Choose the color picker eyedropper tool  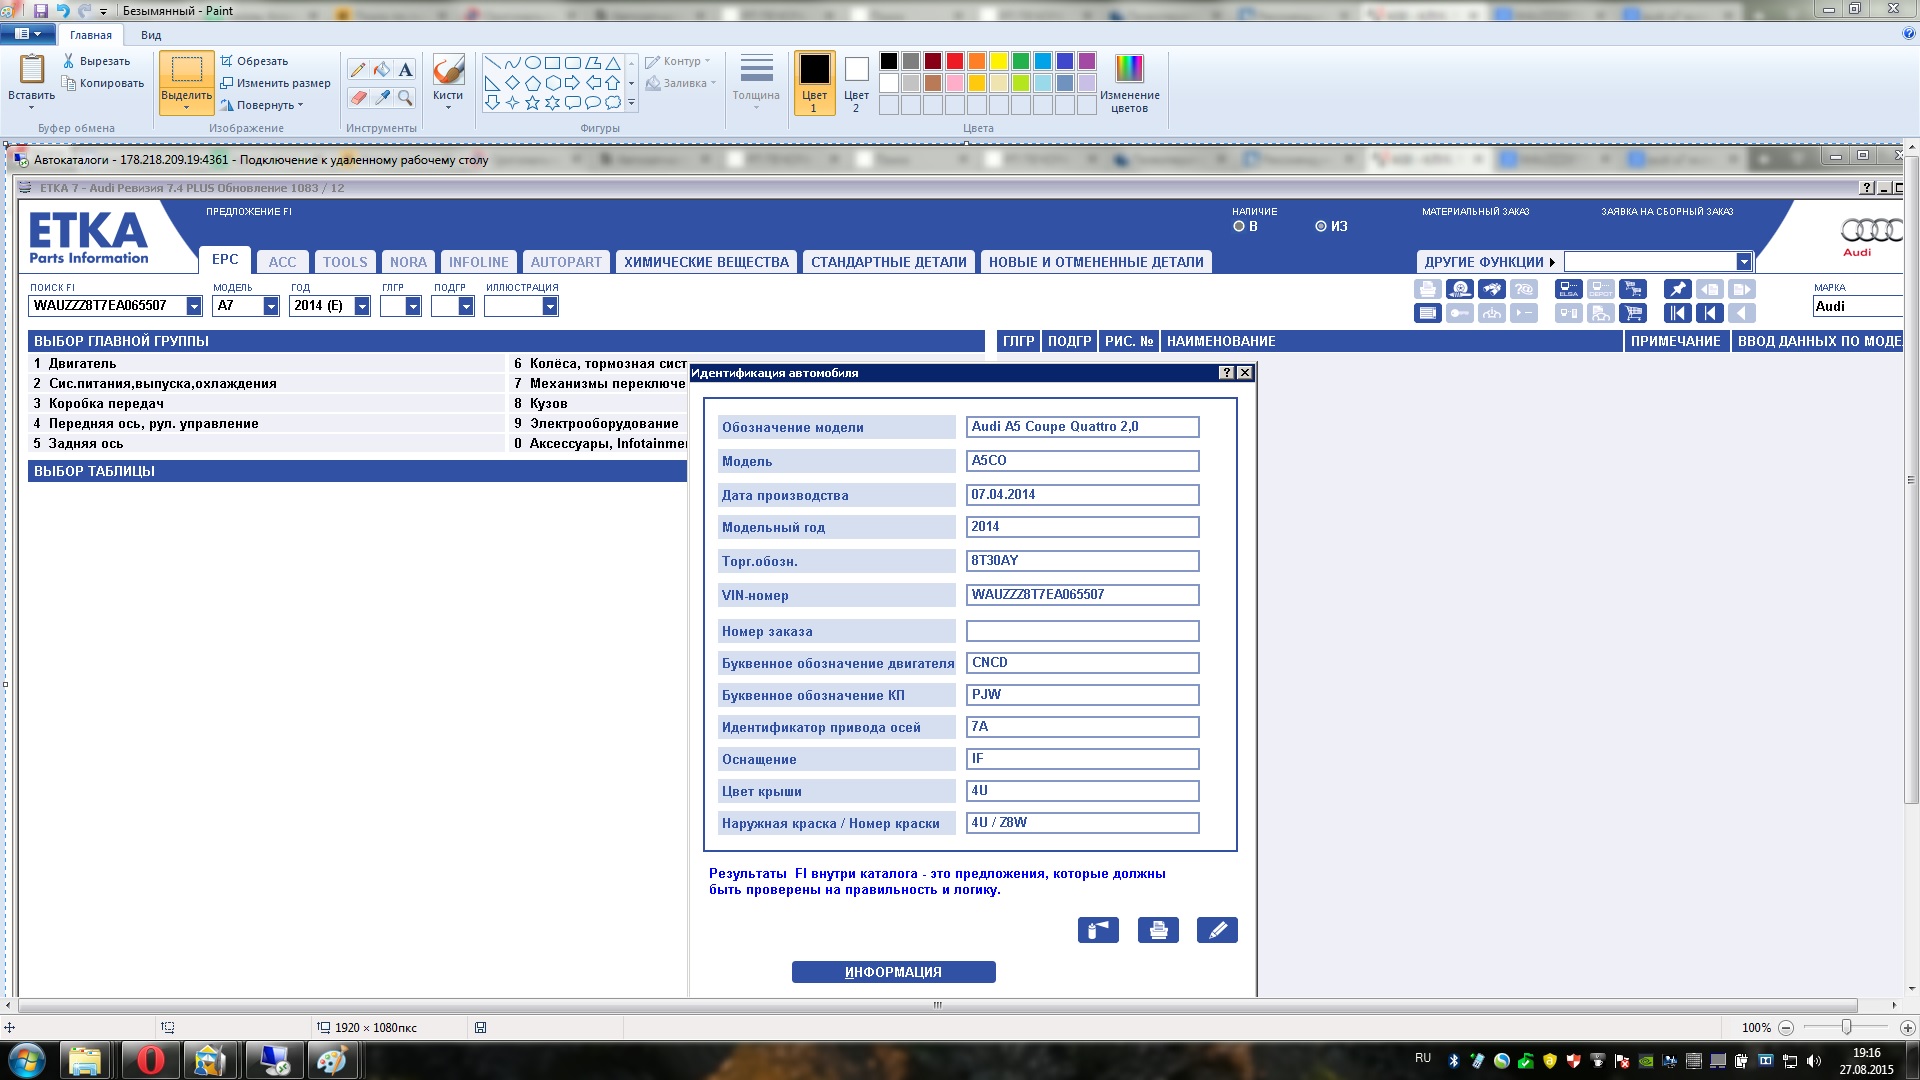click(382, 97)
